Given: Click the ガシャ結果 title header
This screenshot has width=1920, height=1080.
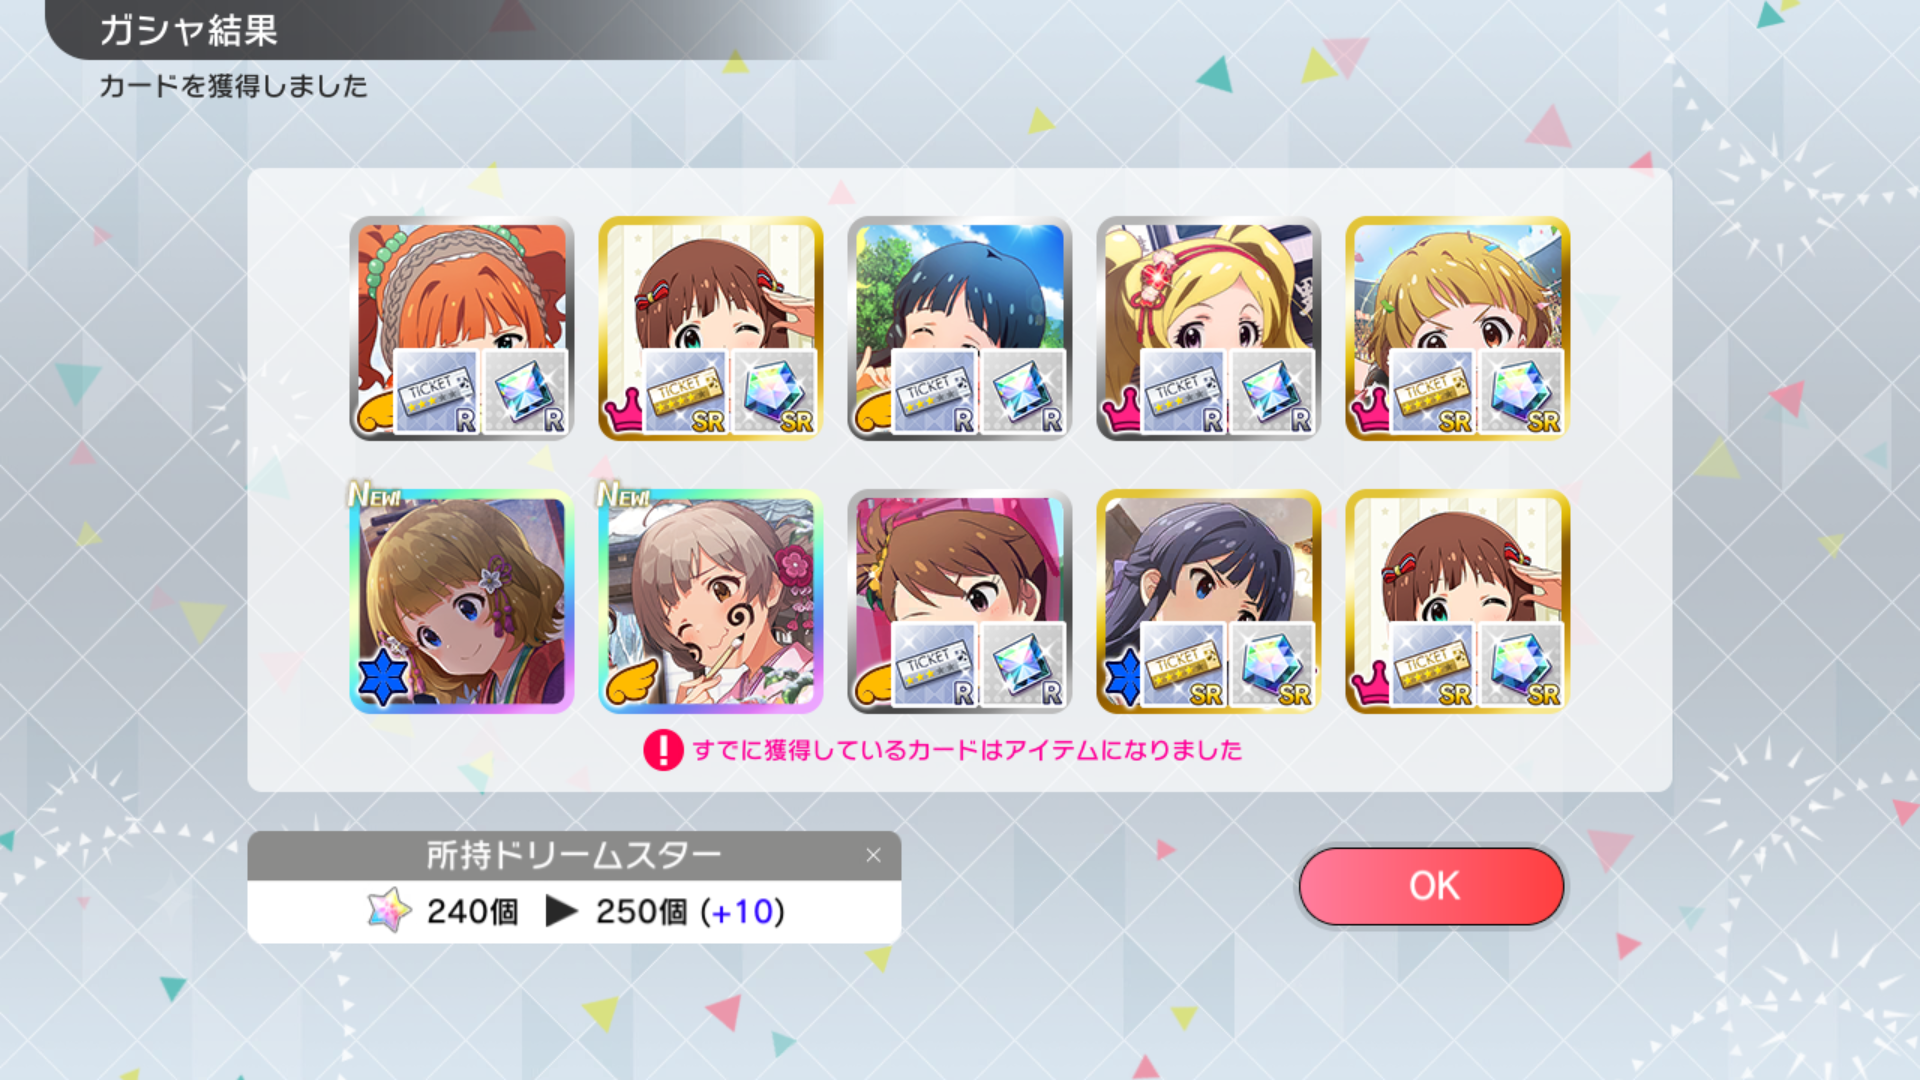Looking at the screenshot, I should click(x=188, y=30).
